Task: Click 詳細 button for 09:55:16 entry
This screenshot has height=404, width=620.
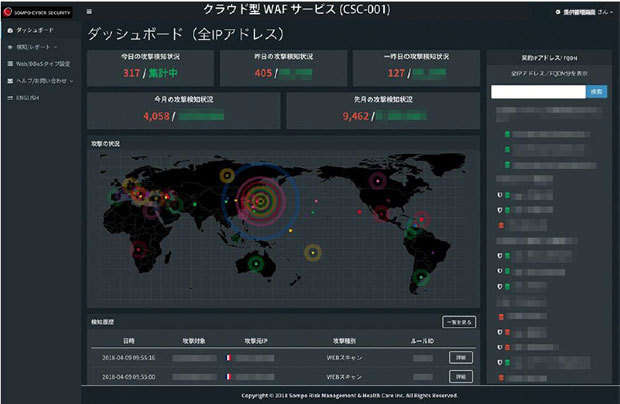Action: point(459,357)
